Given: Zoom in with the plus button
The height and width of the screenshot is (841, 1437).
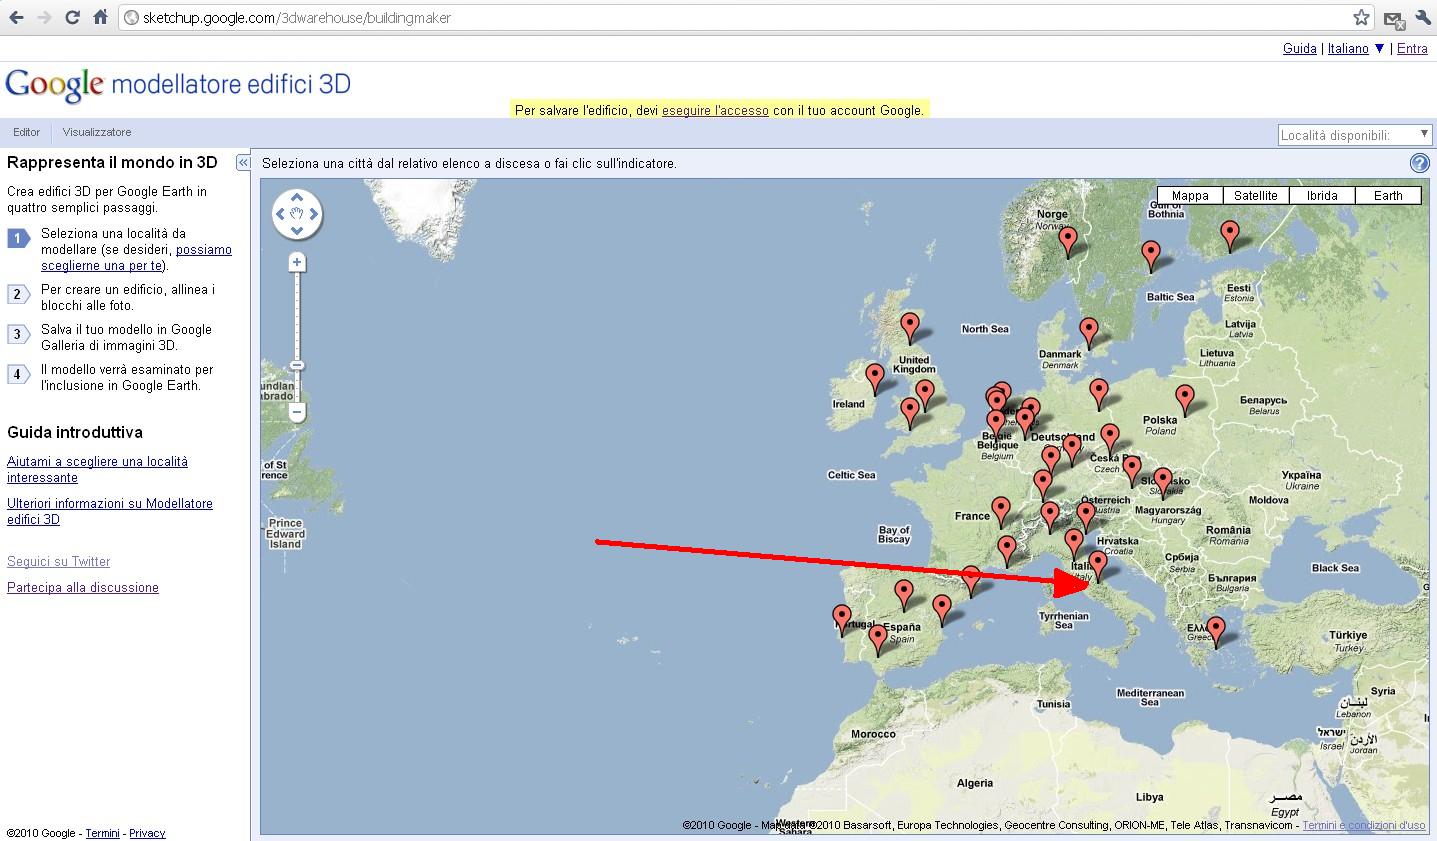Looking at the screenshot, I should pos(297,262).
